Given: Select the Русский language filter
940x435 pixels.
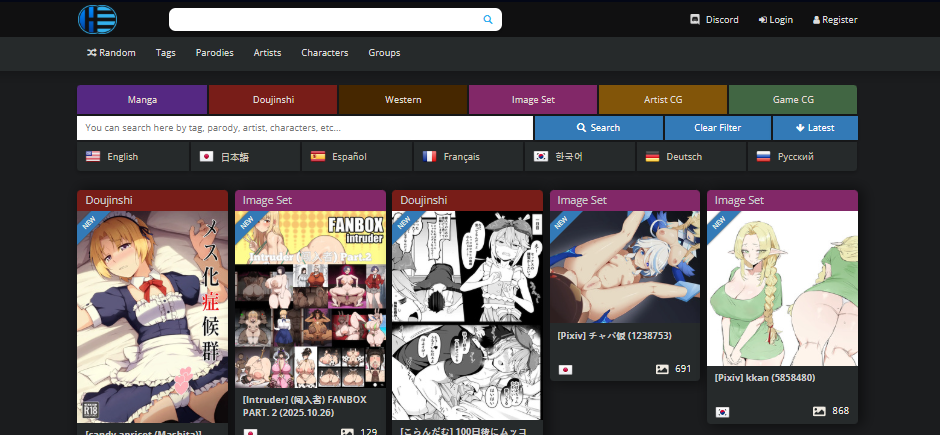Looking at the screenshot, I should [x=802, y=156].
